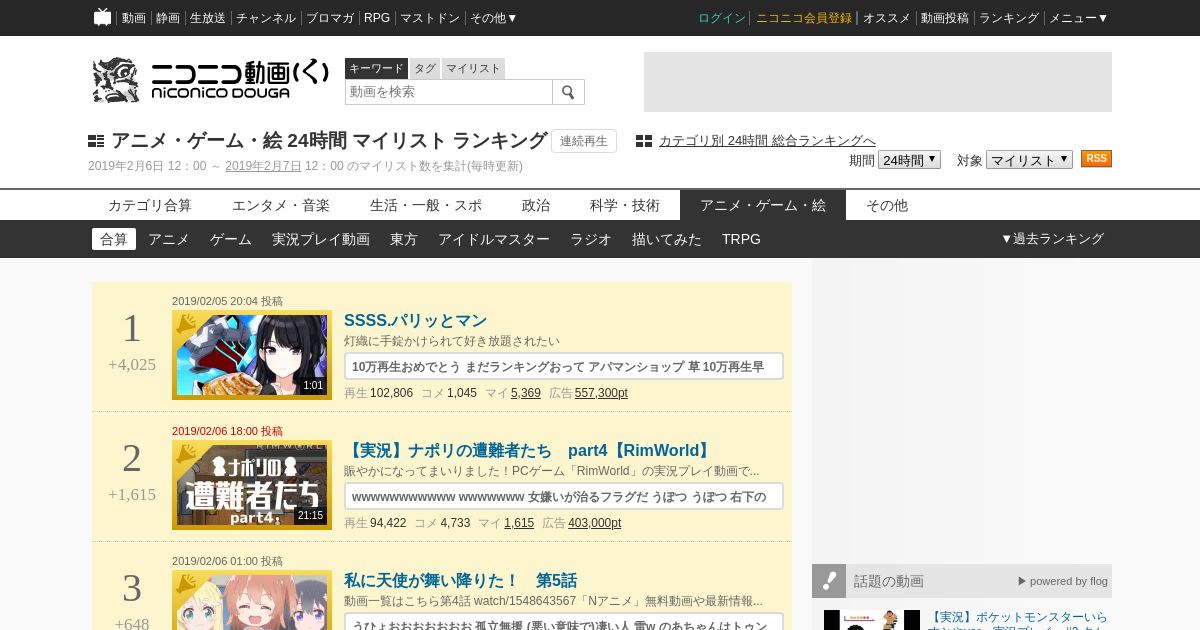The image size is (1200, 630).
Task: Switch to 生活・一般・スポ category tab
Action: pos(426,205)
